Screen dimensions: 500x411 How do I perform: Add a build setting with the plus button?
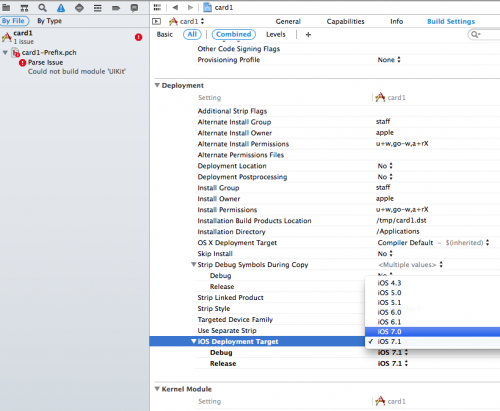click(308, 34)
